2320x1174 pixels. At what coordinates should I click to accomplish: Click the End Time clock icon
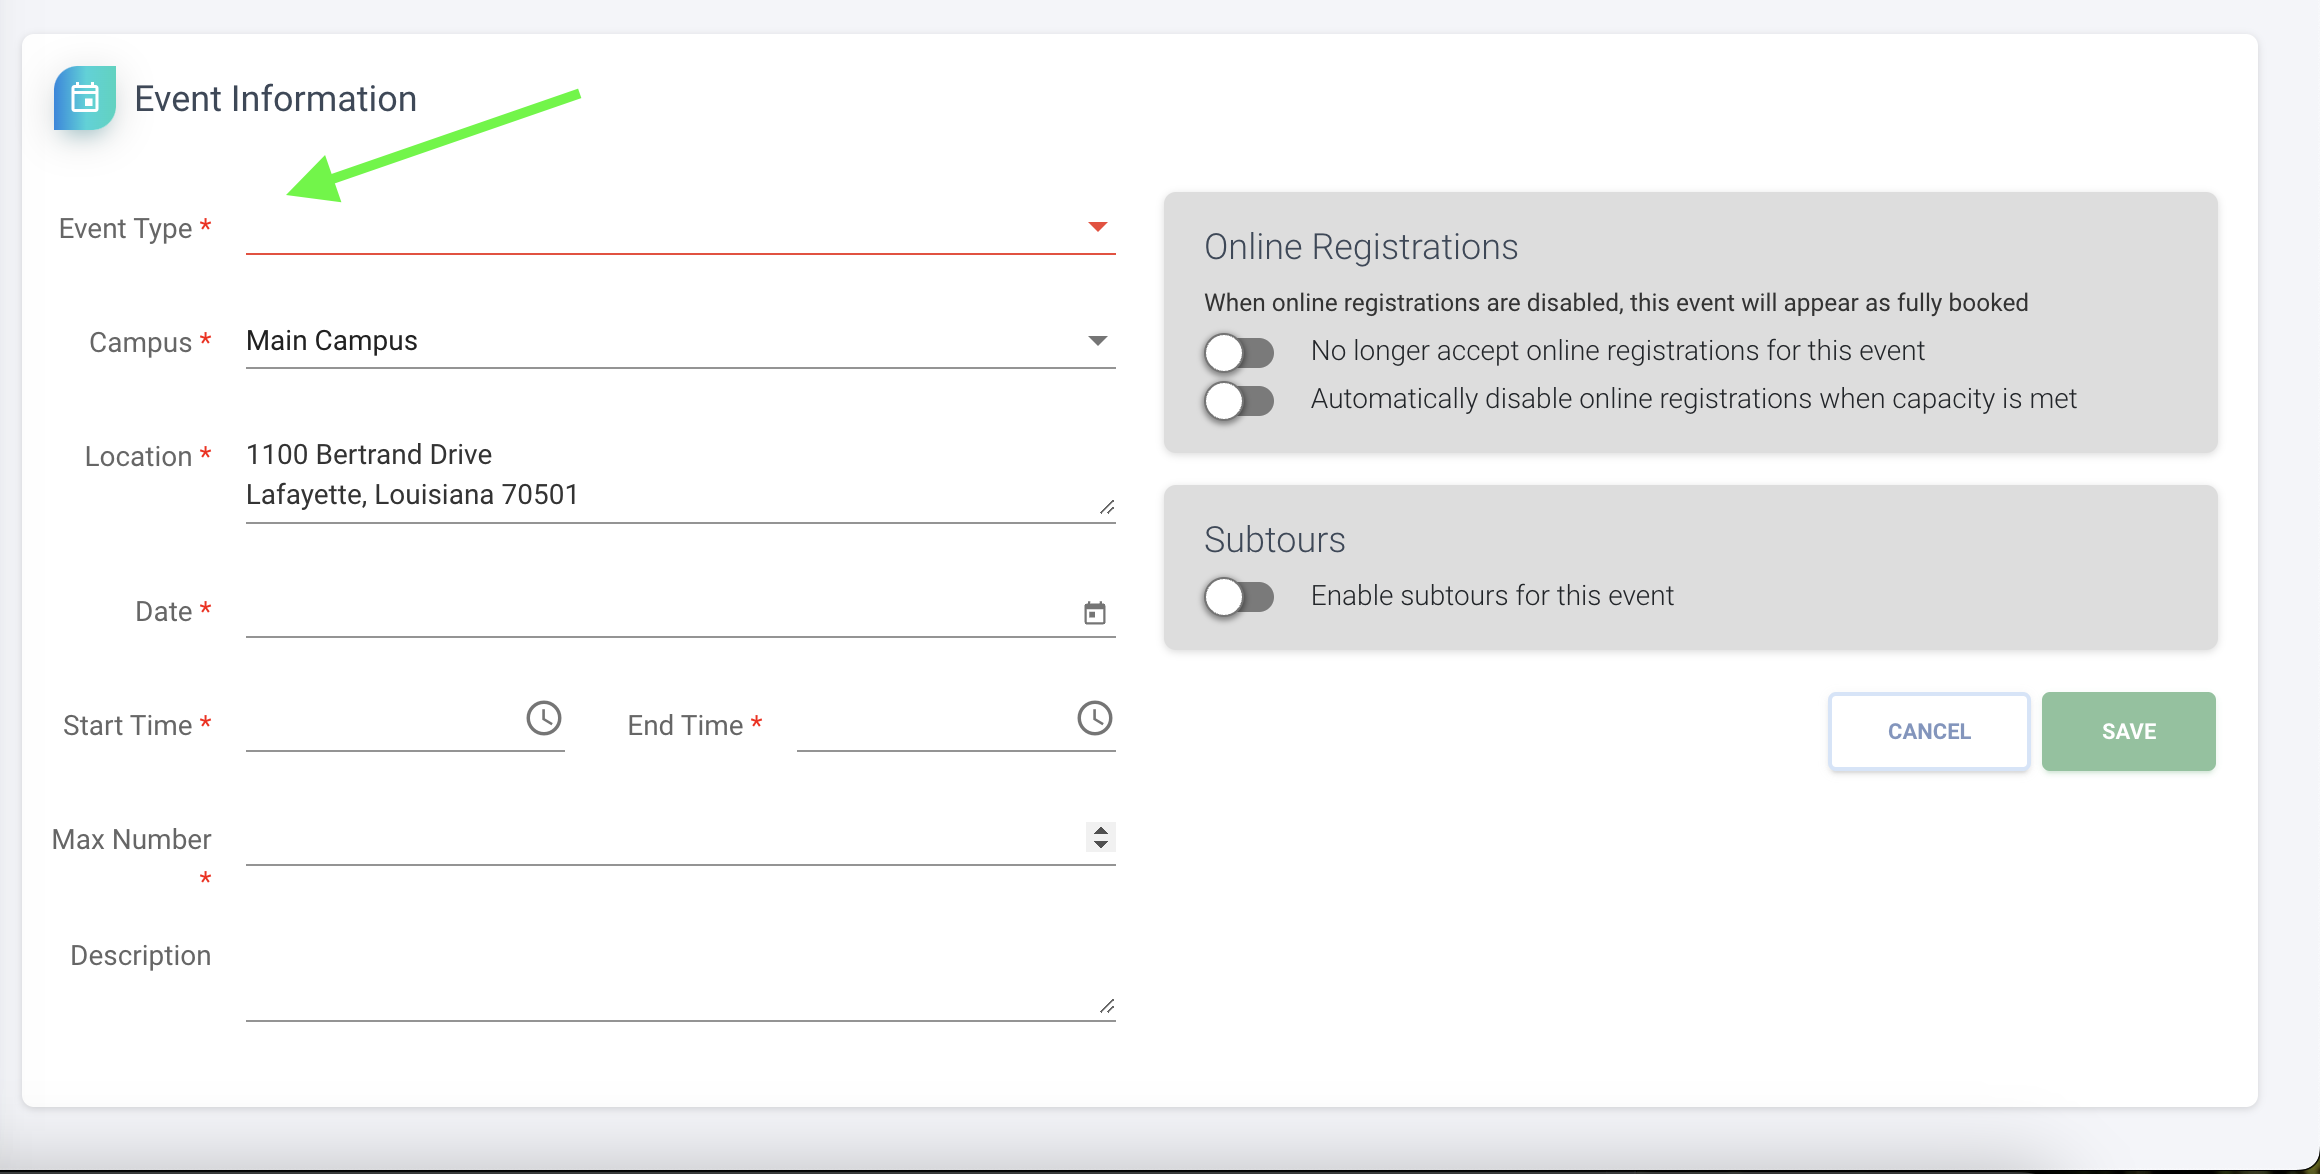(x=1095, y=718)
